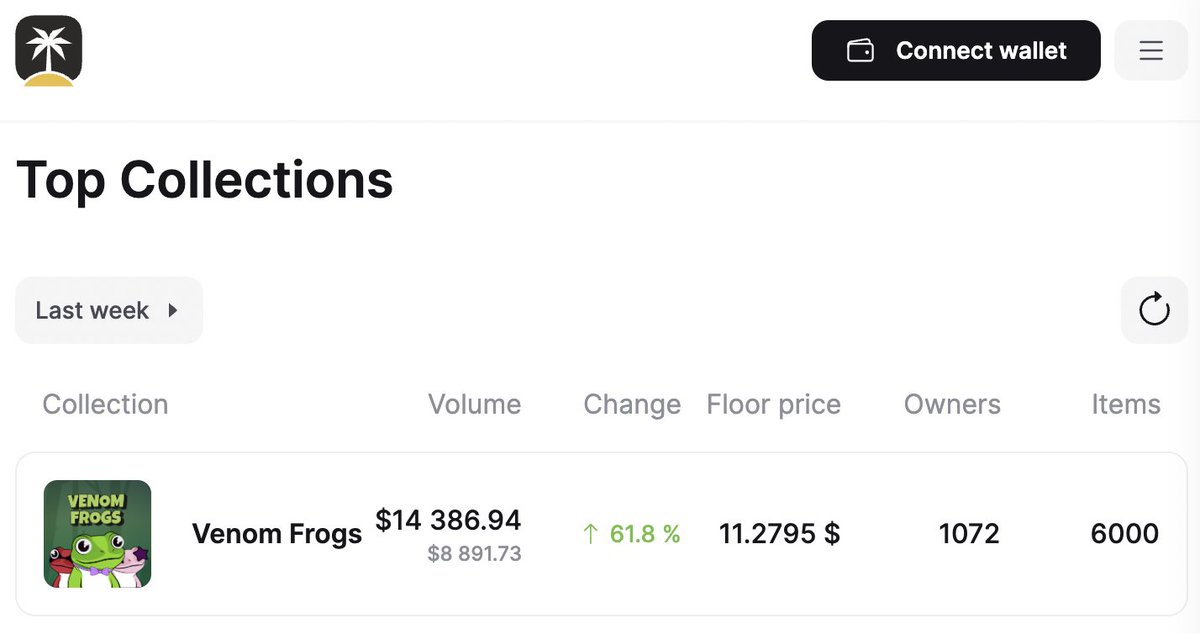Open the hamburger menu
The height and width of the screenshot is (634, 1200).
point(1151,50)
